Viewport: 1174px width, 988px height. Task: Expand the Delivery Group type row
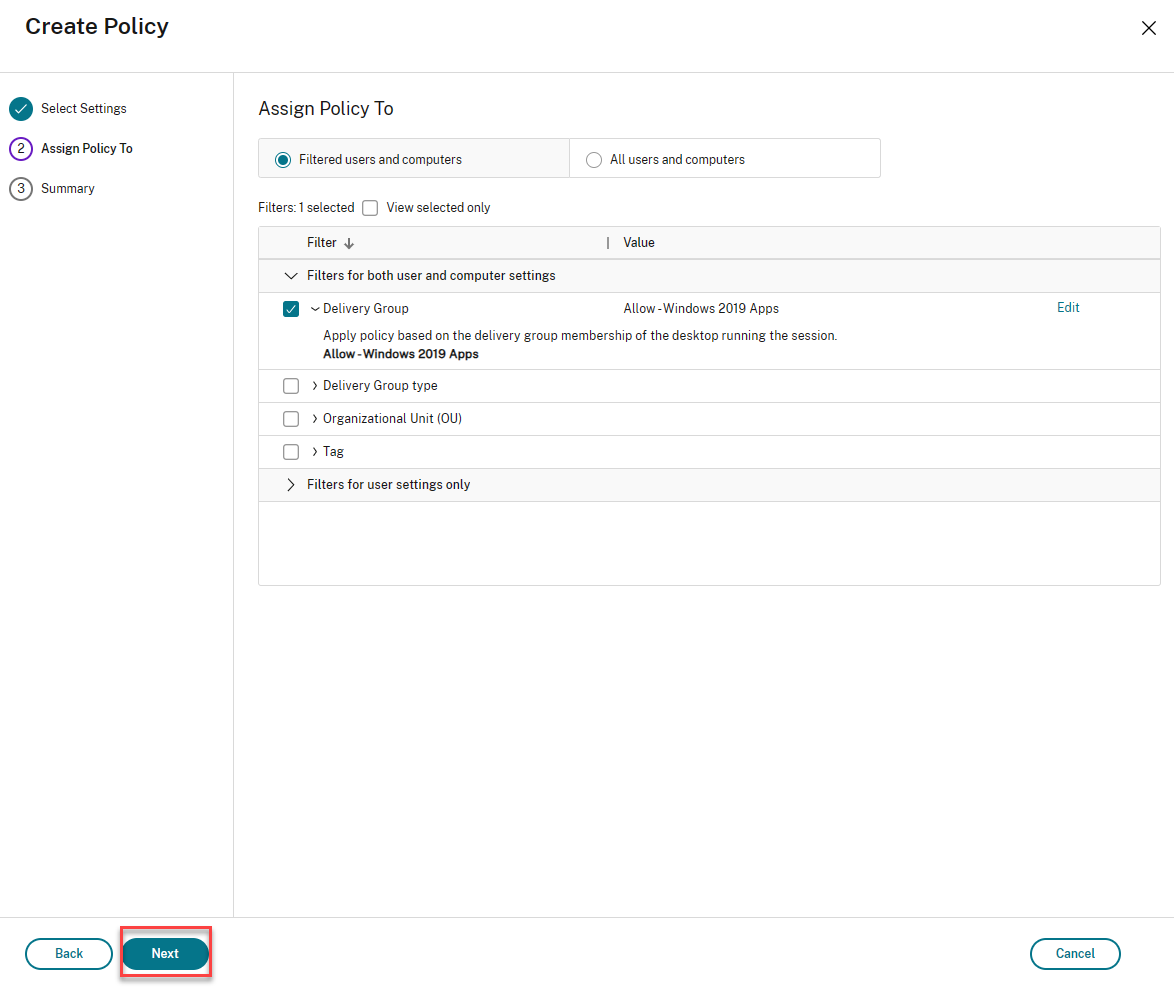(315, 386)
